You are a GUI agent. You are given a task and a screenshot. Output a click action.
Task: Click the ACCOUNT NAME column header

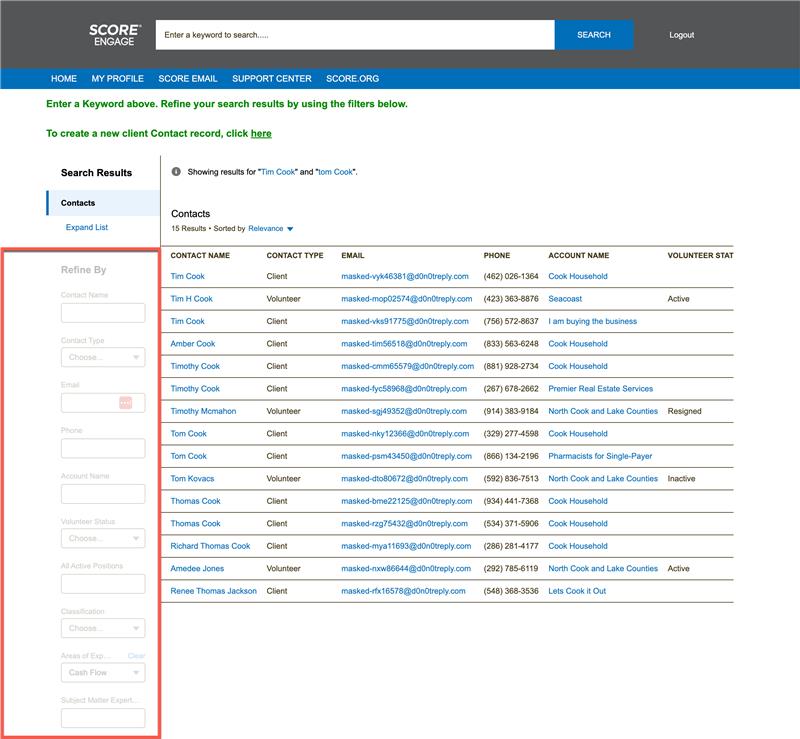[579, 255]
